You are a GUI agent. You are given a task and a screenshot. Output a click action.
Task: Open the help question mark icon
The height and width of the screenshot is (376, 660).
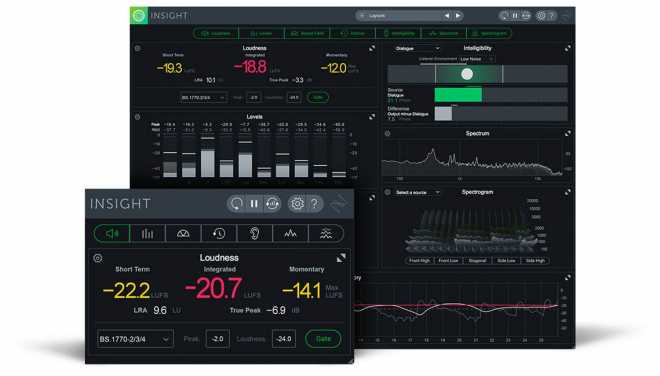pyautogui.click(x=314, y=204)
